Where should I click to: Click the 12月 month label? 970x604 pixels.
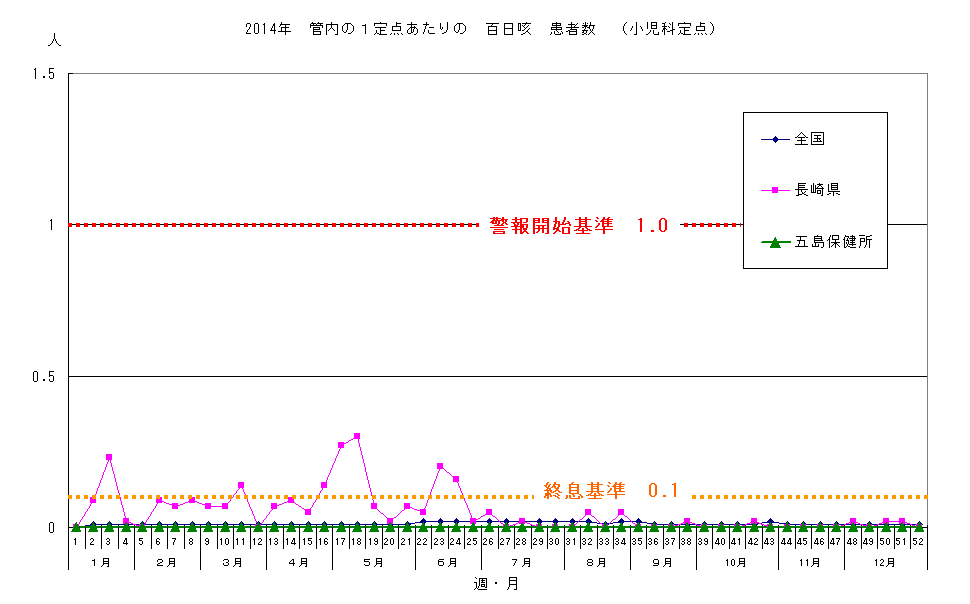[x=885, y=563]
